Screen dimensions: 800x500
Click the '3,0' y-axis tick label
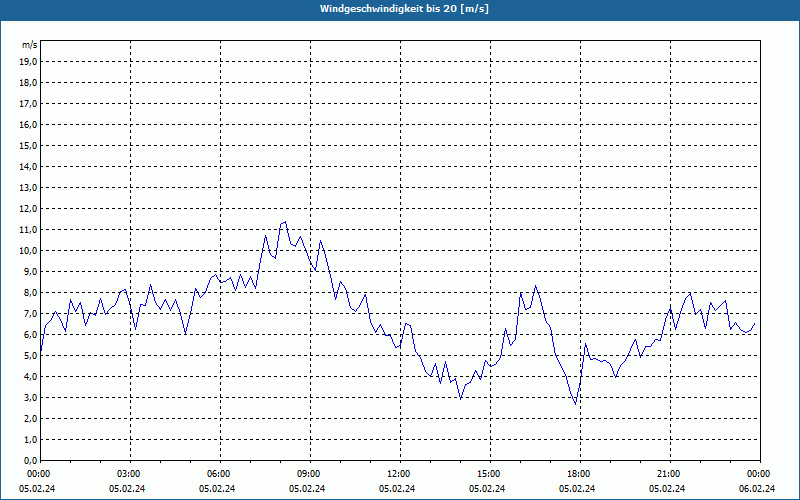click(x=30, y=397)
